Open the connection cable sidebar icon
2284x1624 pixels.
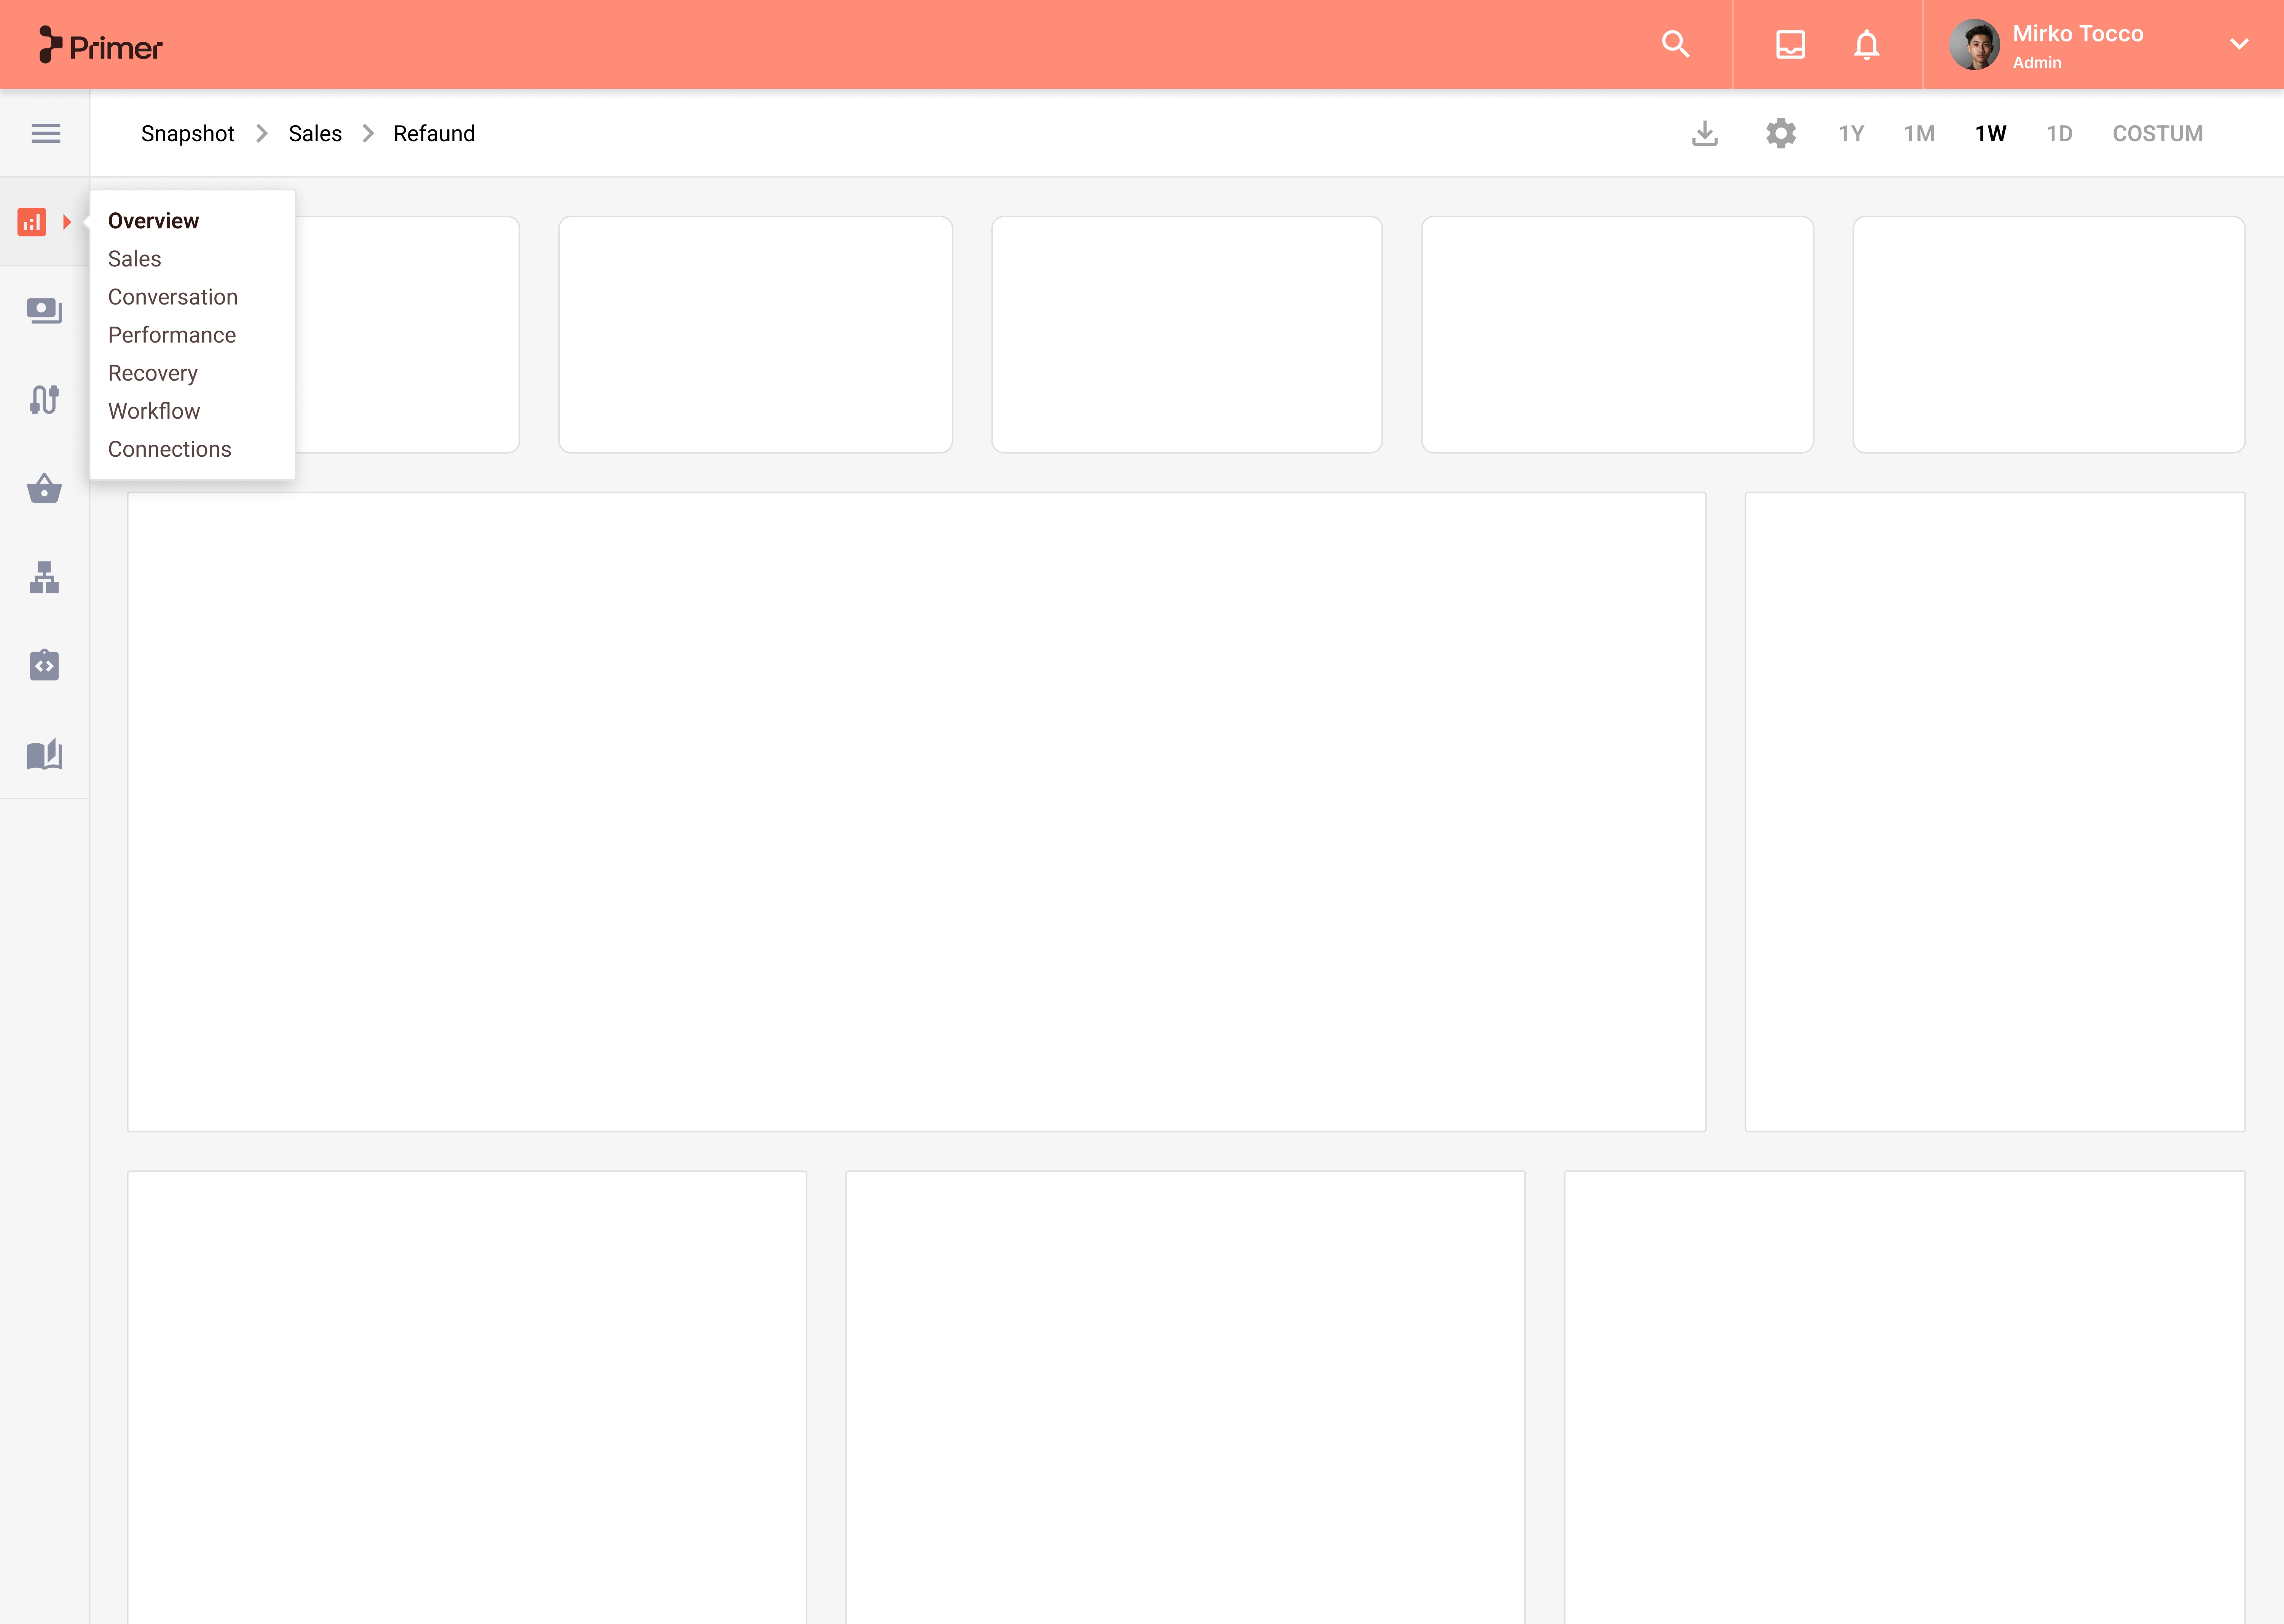tap(44, 400)
